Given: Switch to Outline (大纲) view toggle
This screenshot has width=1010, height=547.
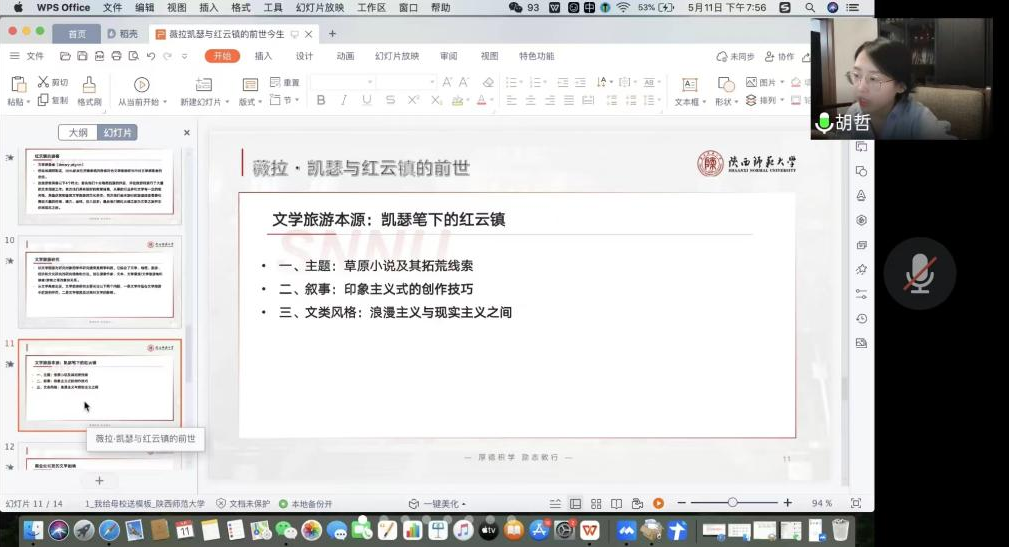Looking at the screenshot, I should (x=79, y=132).
